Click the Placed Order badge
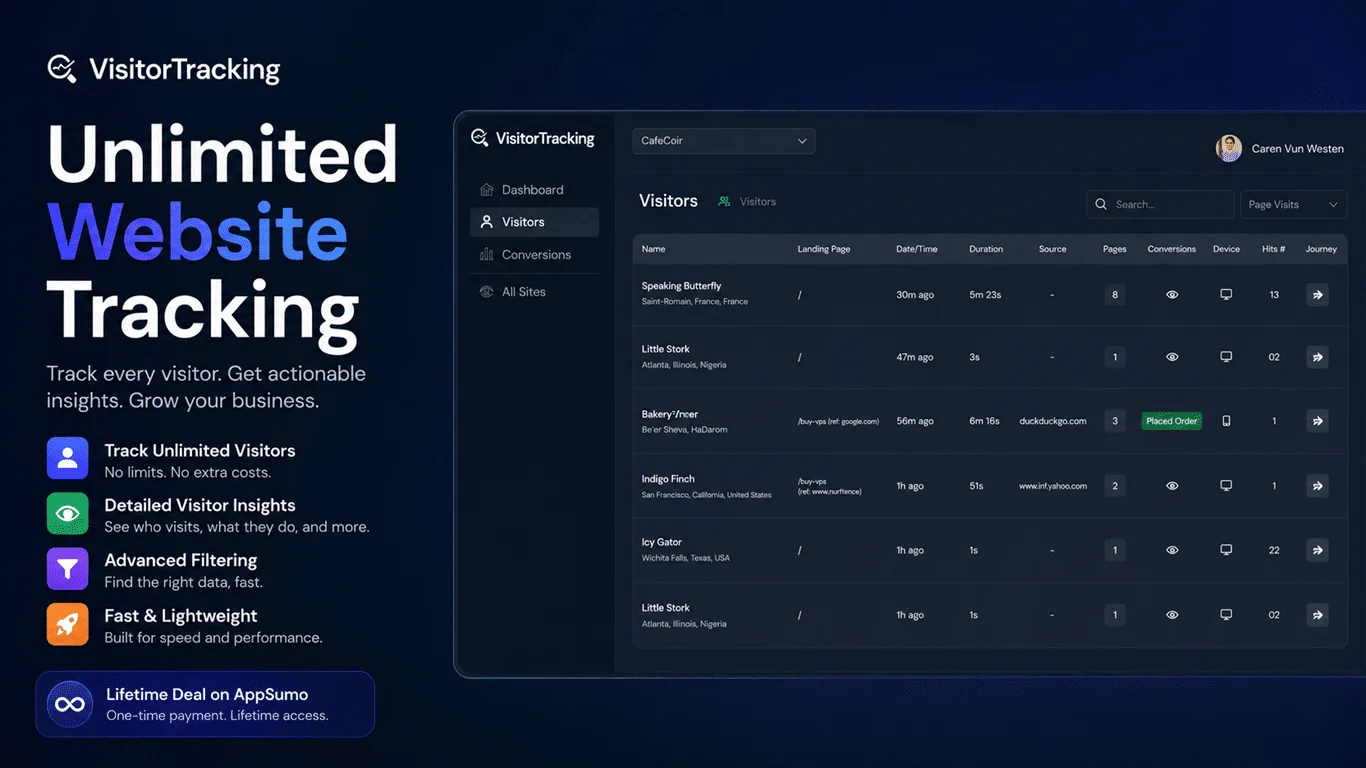 (1172, 421)
